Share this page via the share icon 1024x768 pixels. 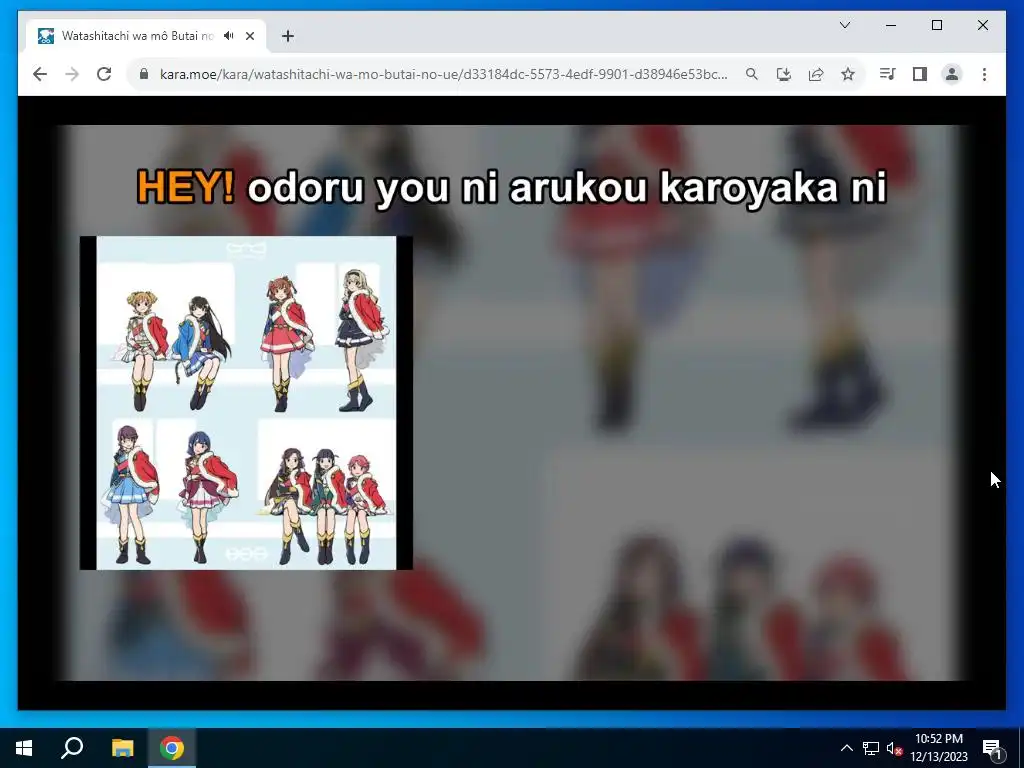(816, 74)
